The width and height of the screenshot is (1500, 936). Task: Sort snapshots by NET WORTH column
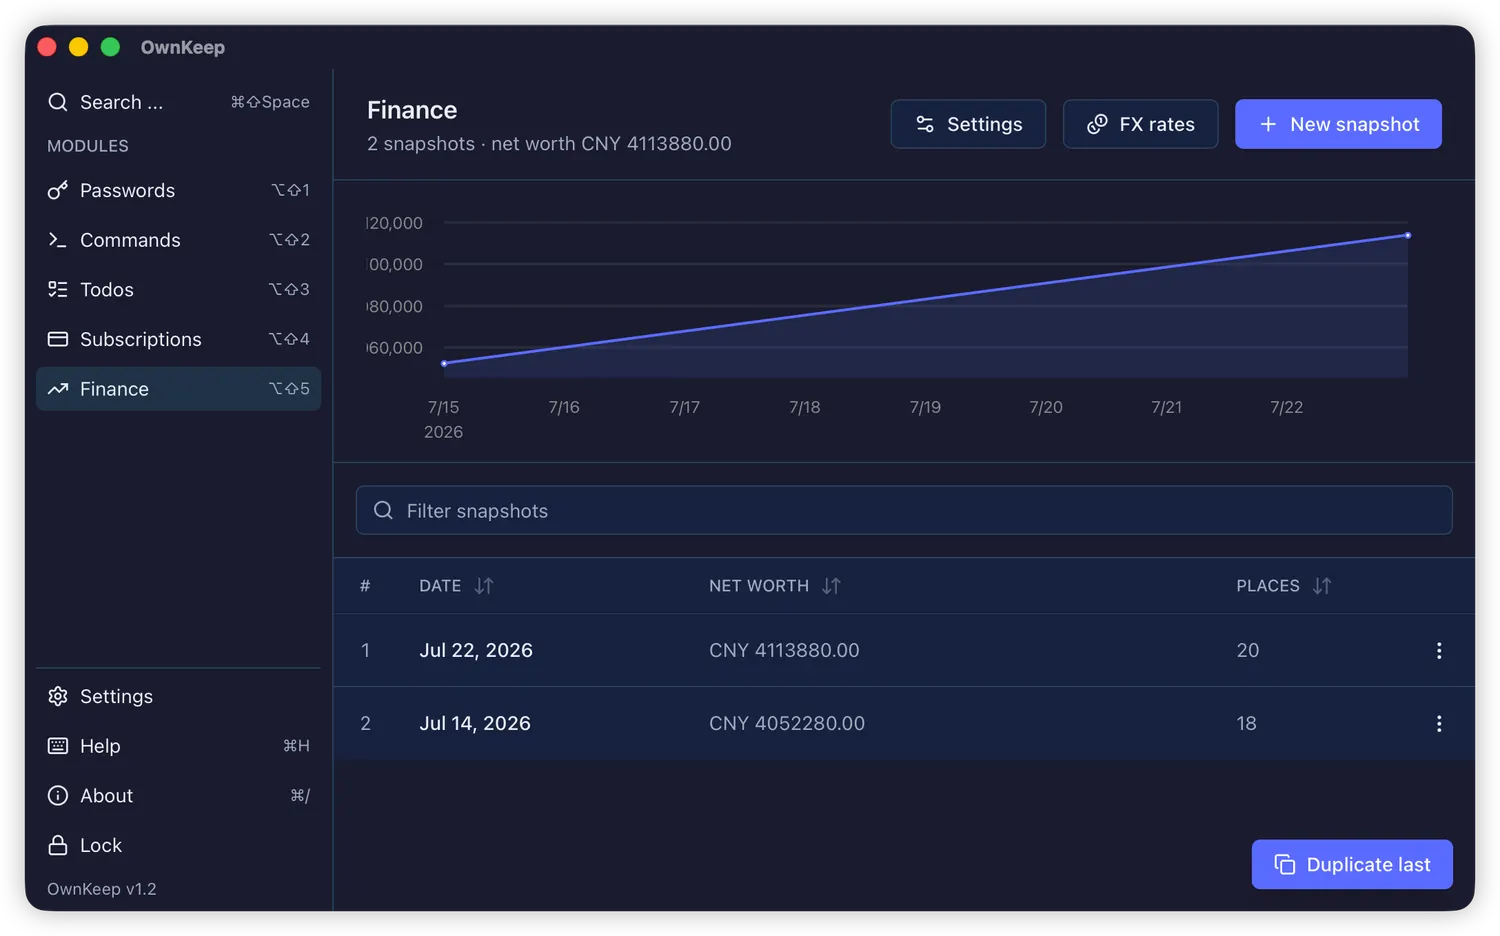pos(775,586)
